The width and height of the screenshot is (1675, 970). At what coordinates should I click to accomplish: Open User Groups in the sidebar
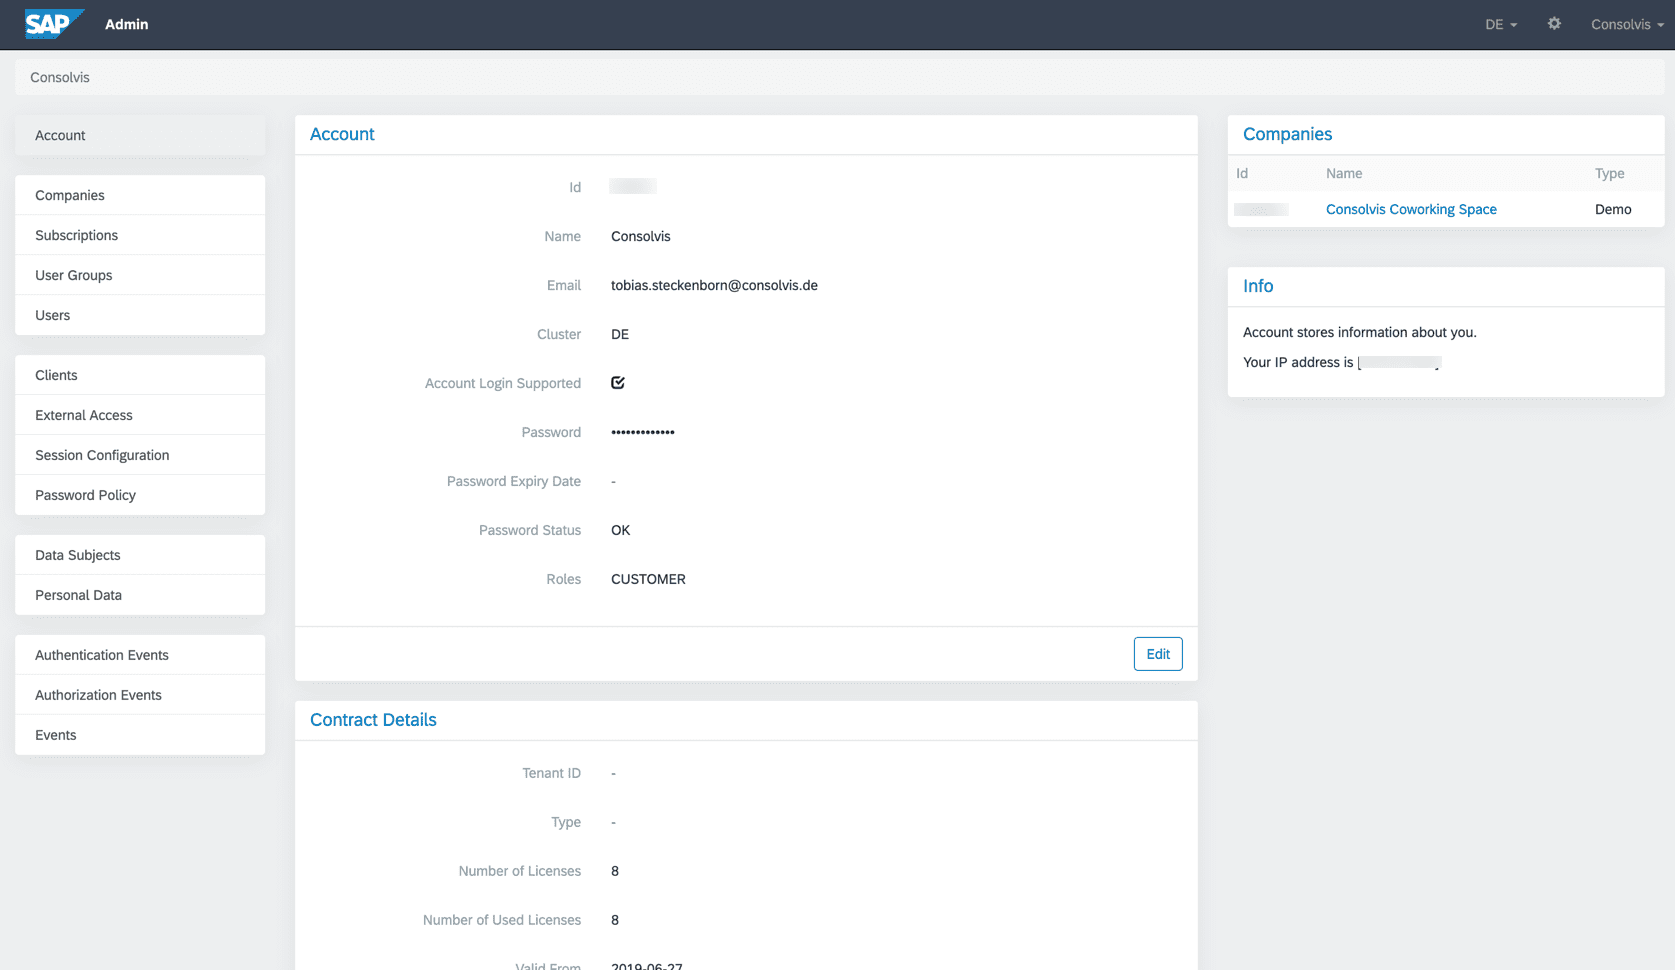[x=140, y=275]
